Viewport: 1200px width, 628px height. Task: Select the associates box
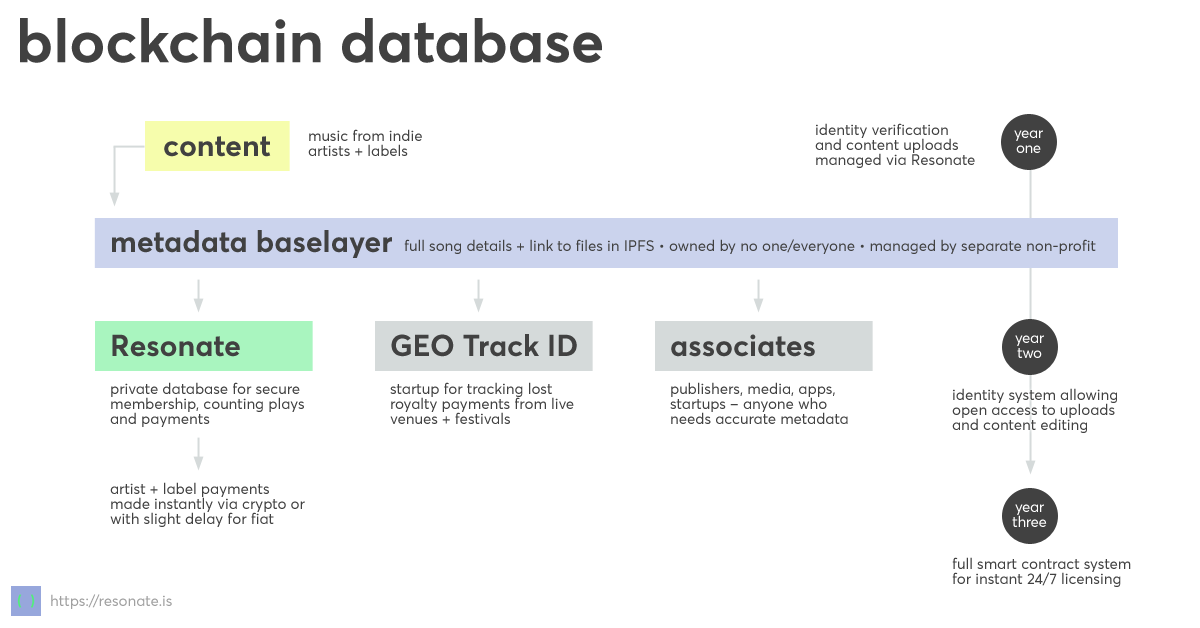[x=764, y=346]
